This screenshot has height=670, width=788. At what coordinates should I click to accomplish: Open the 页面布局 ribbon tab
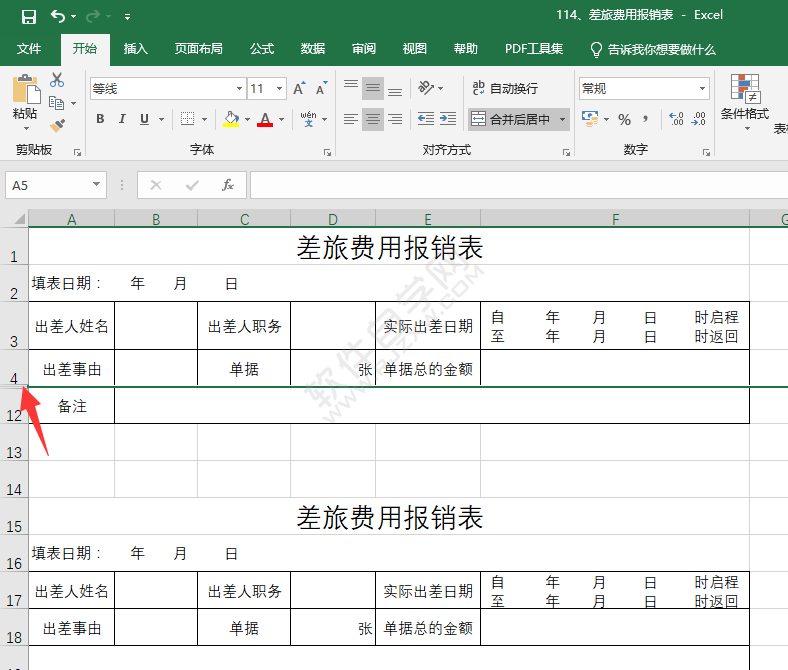(x=198, y=49)
